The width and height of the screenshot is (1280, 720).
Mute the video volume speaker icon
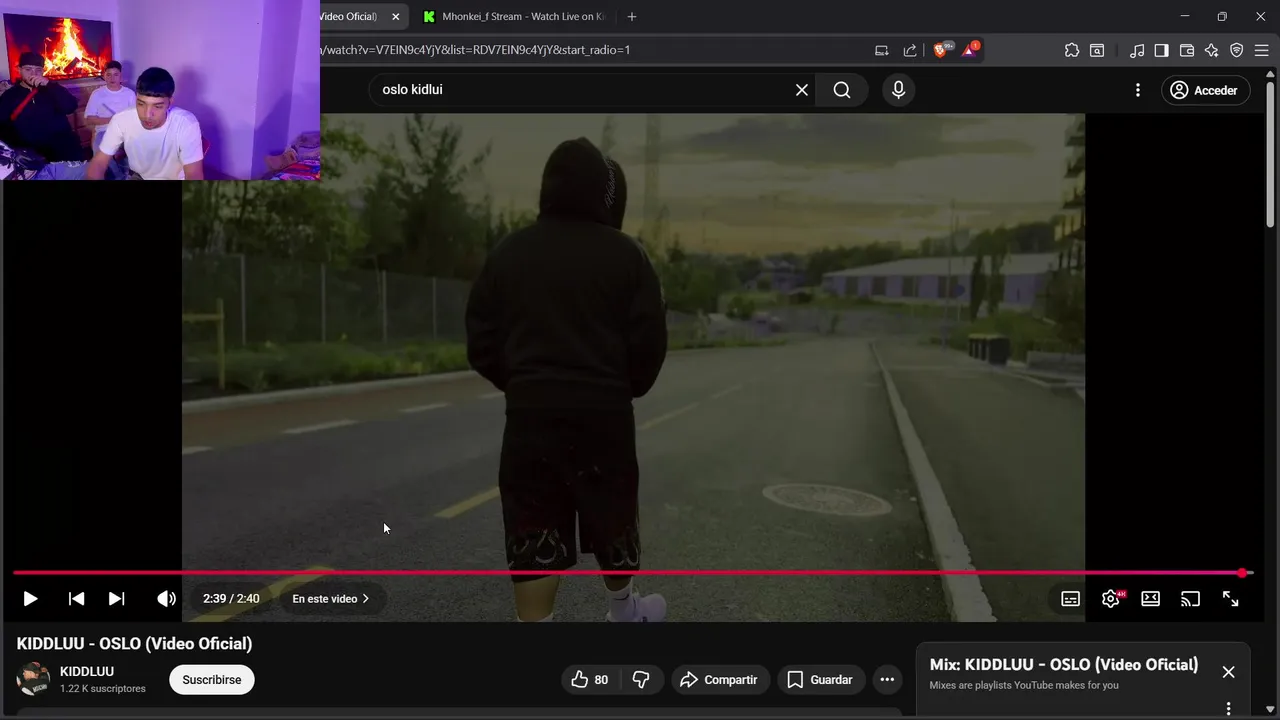166,599
